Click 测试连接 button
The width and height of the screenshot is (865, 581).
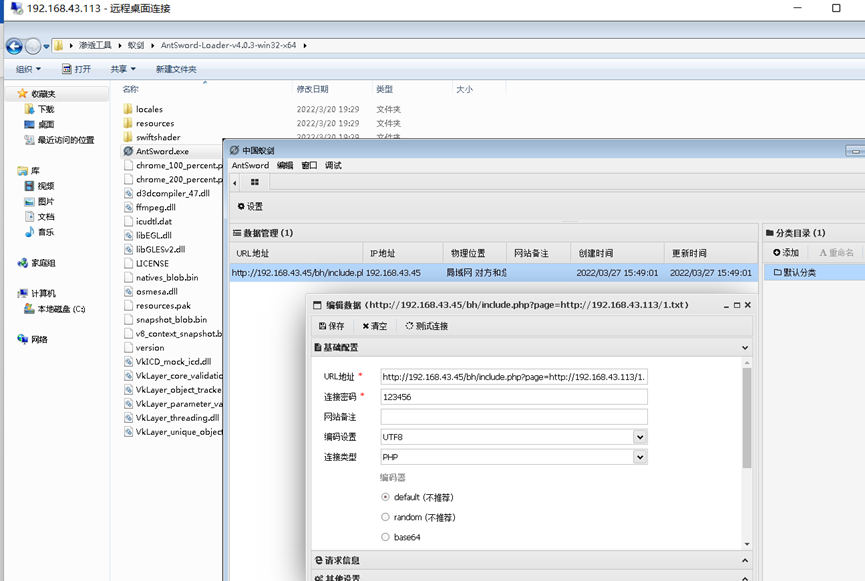[426, 326]
